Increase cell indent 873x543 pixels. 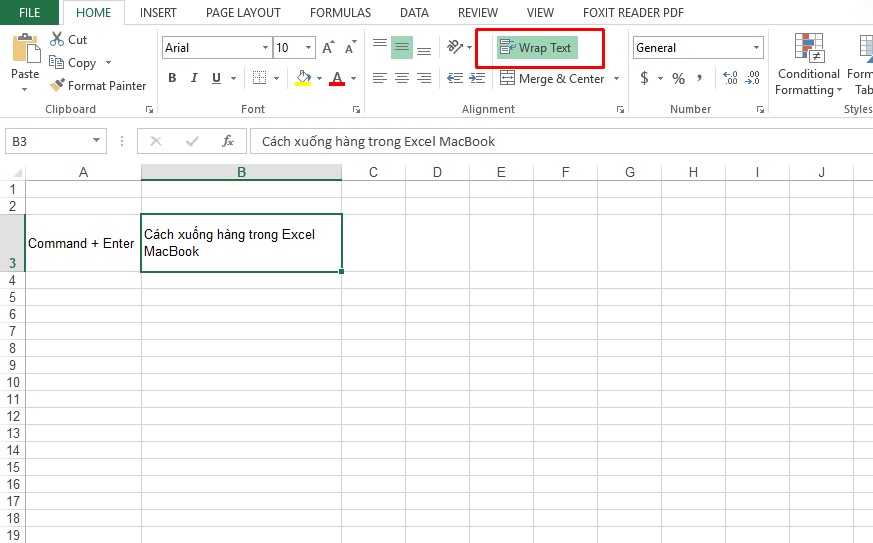point(478,78)
